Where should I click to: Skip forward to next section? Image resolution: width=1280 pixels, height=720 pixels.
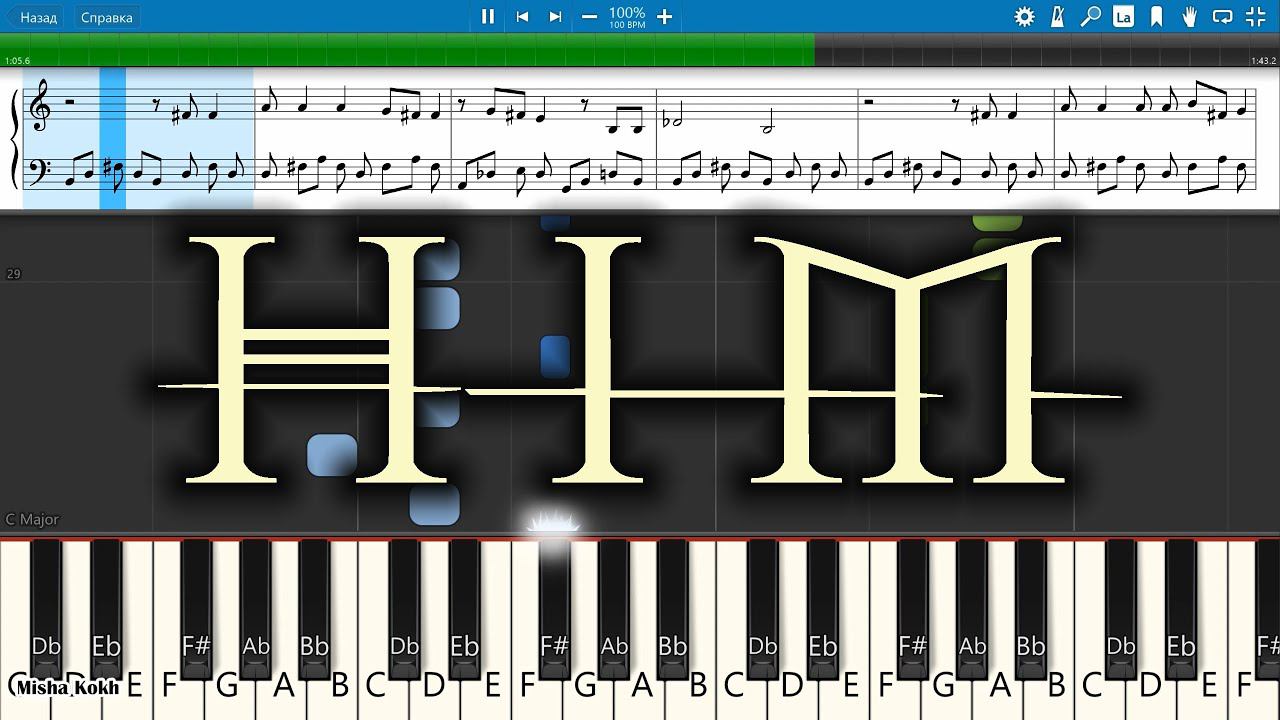point(555,16)
